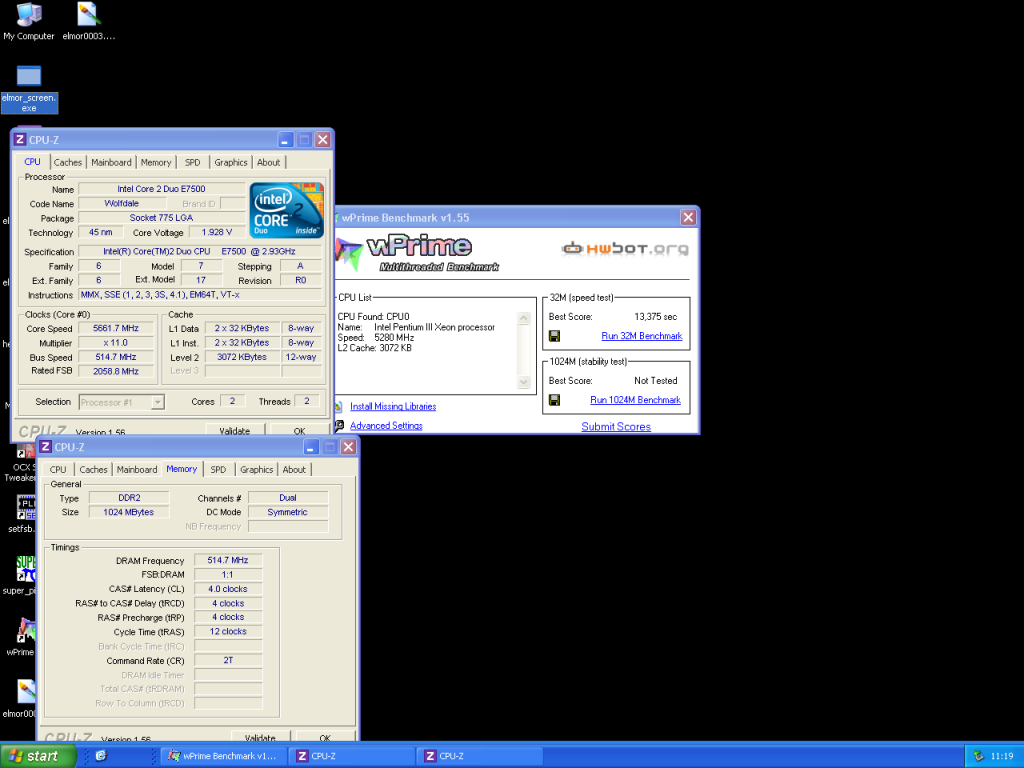Click the save icon under 1024M stability test
This screenshot has width=1024, height=768.
[x=554, y=400]
